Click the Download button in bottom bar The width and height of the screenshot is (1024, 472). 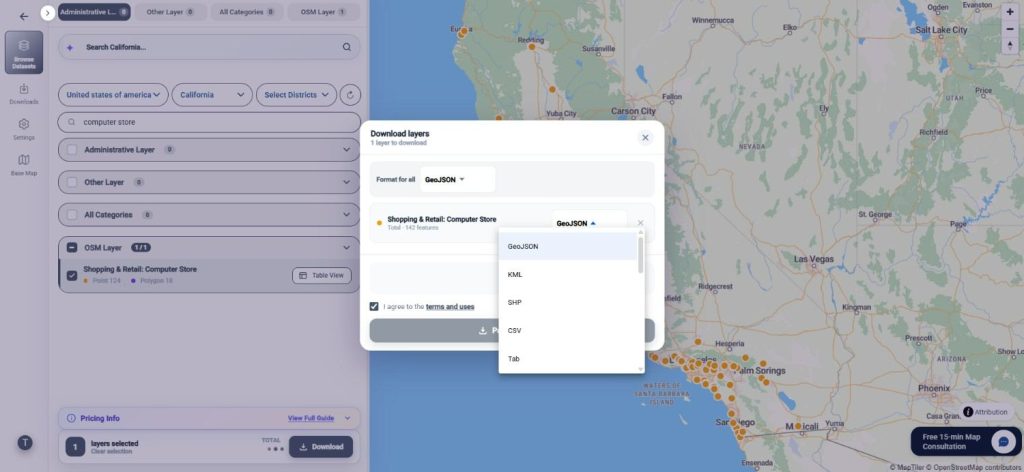pyautogui.click(x=321, y=447)
